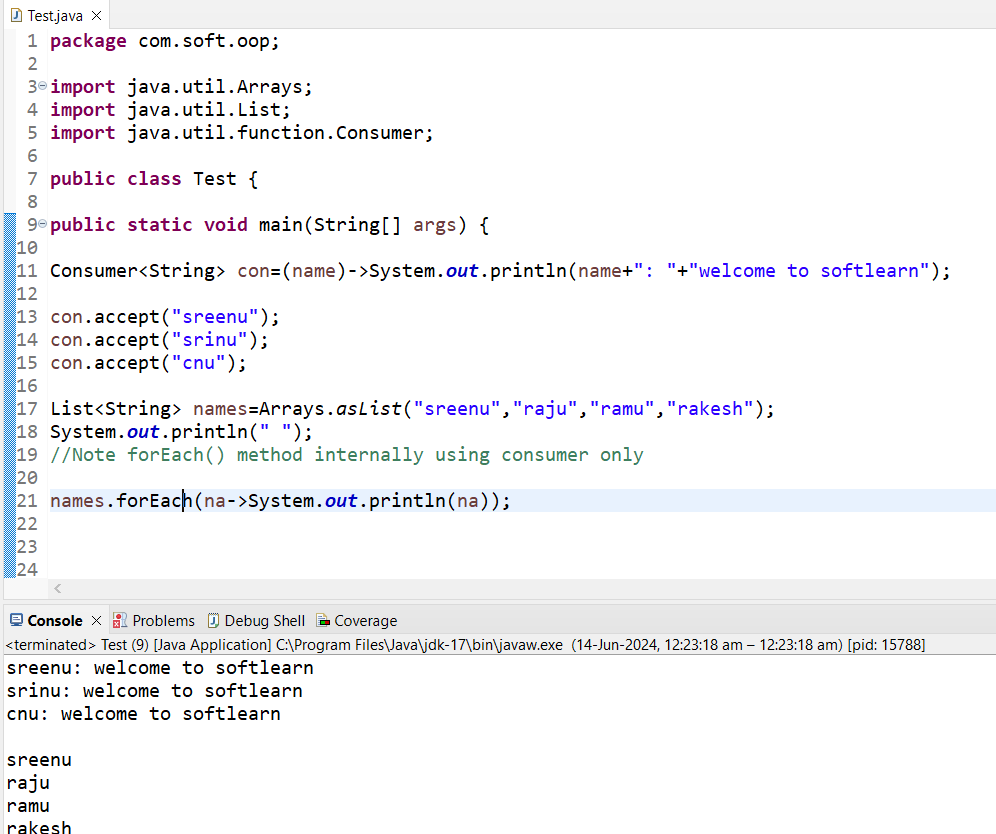
Task: Click the terminated launch info line in Console
Action: tap(465, 645)
